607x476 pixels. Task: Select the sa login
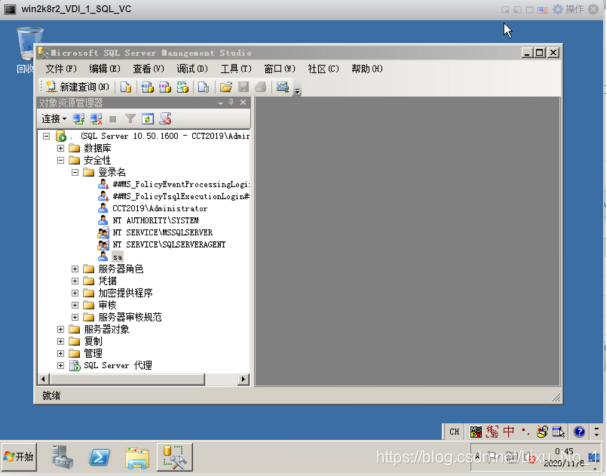coord(118,257)
